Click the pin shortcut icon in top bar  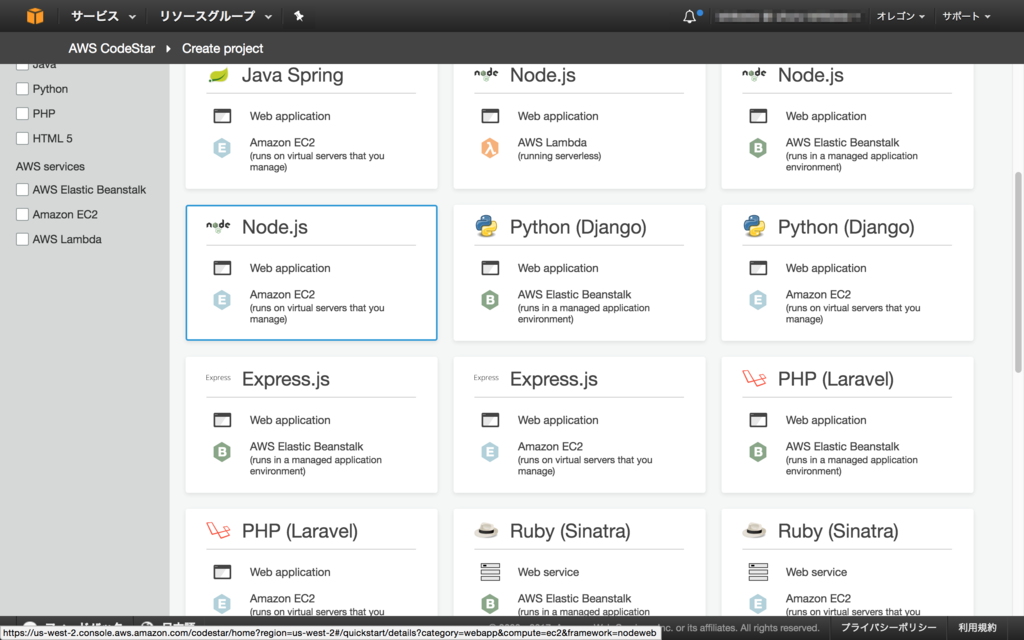tap(298, 16)
